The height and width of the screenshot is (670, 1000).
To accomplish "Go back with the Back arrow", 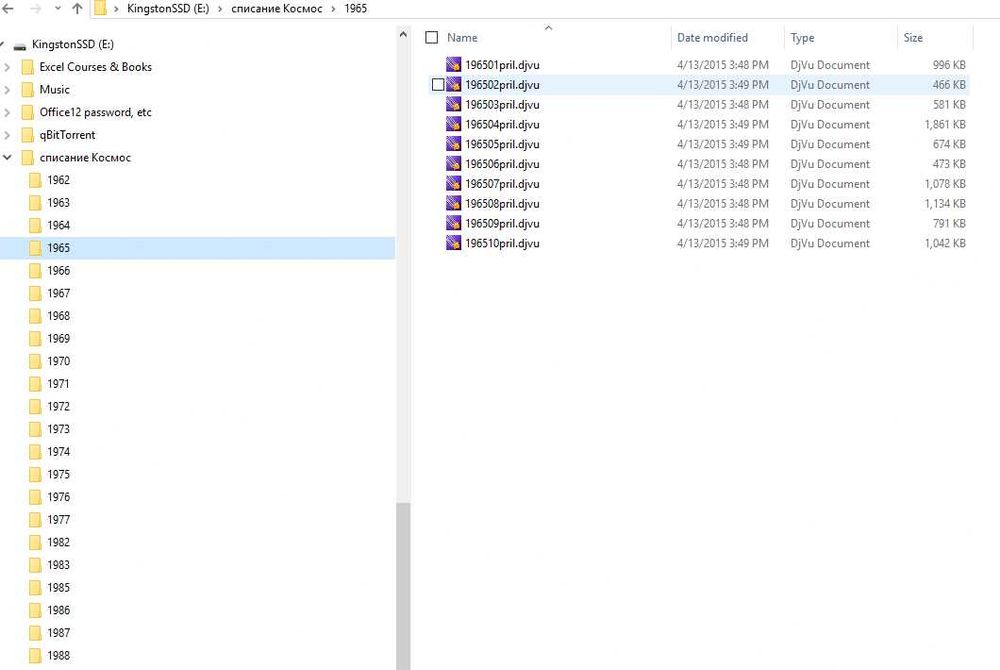I will tap(8, 8).
